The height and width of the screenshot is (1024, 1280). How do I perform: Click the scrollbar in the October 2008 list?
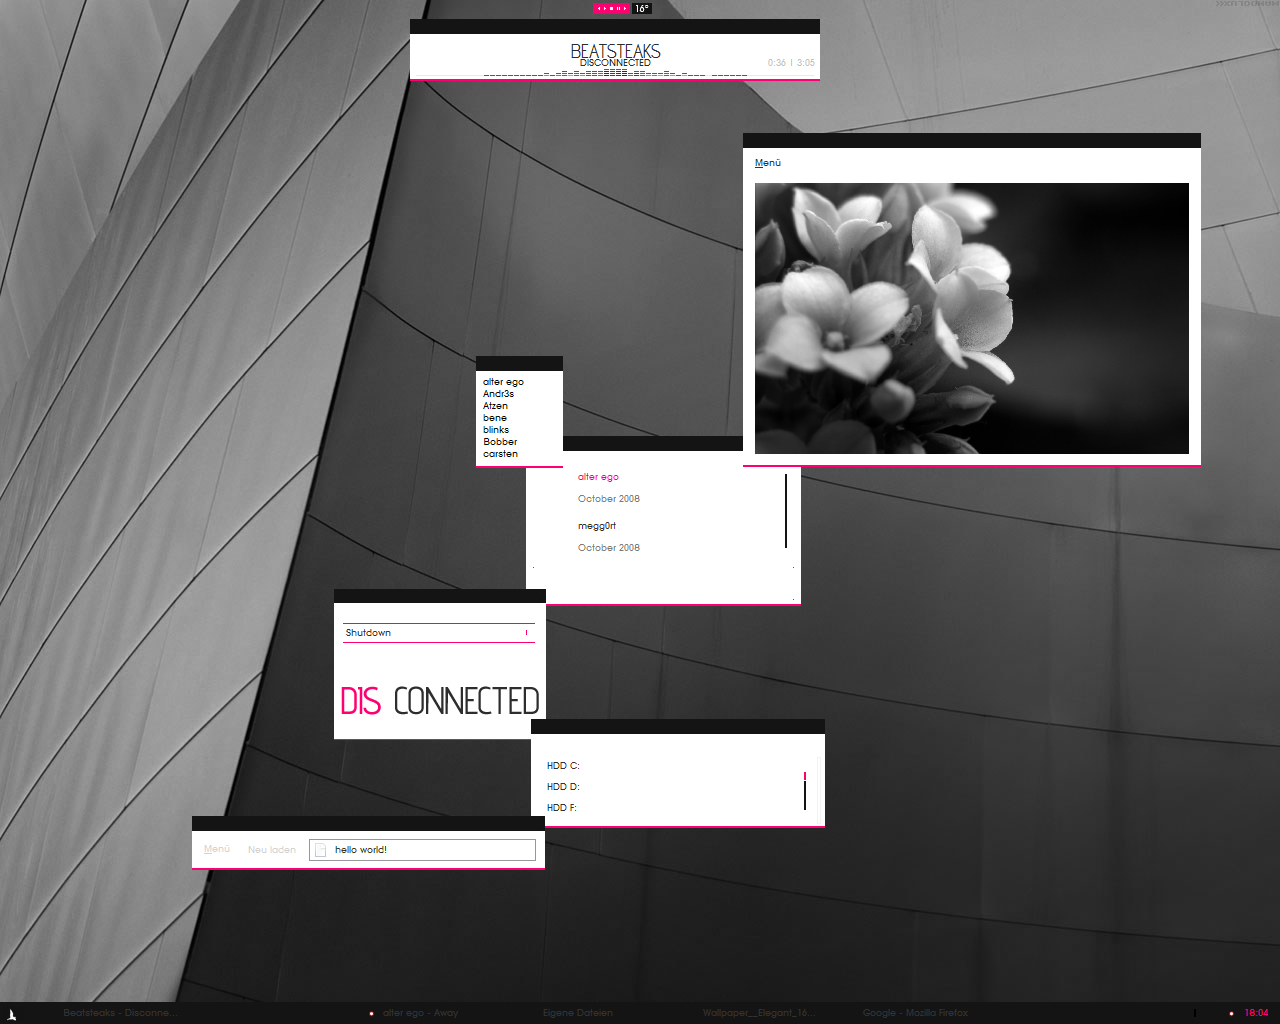[x=786, y=511]
